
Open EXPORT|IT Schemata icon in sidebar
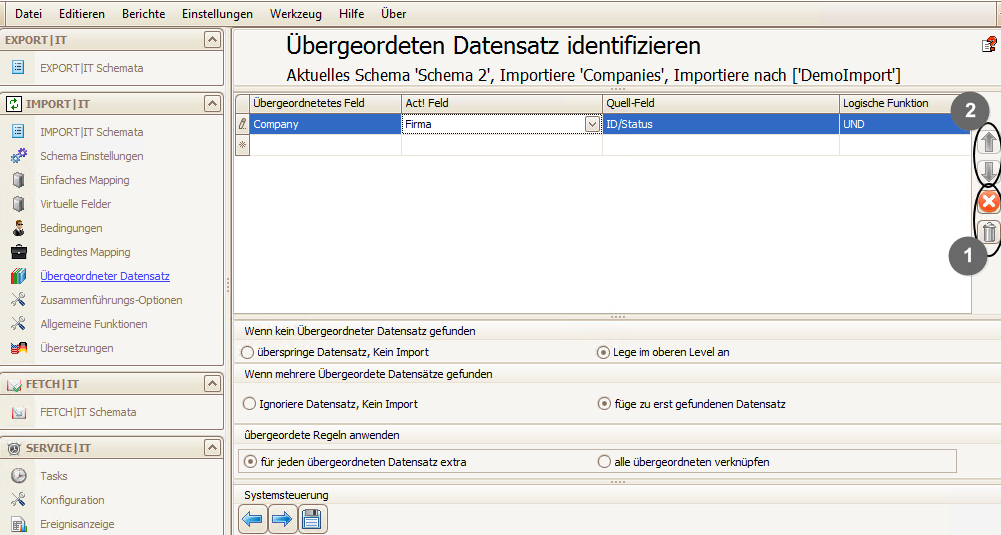[x=18, y=67]
